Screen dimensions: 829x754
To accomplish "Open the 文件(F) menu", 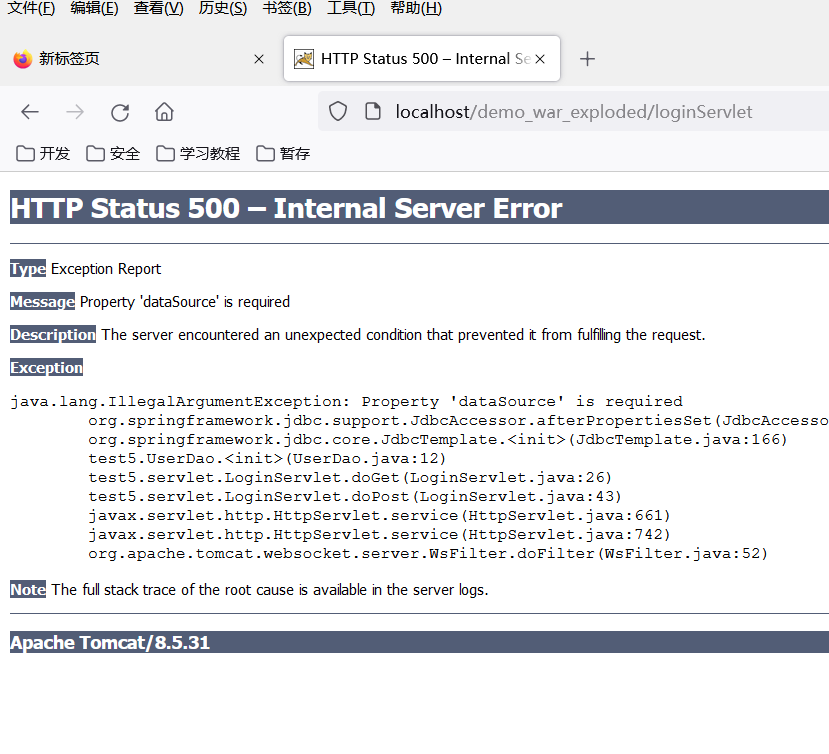I will [31, 8].
